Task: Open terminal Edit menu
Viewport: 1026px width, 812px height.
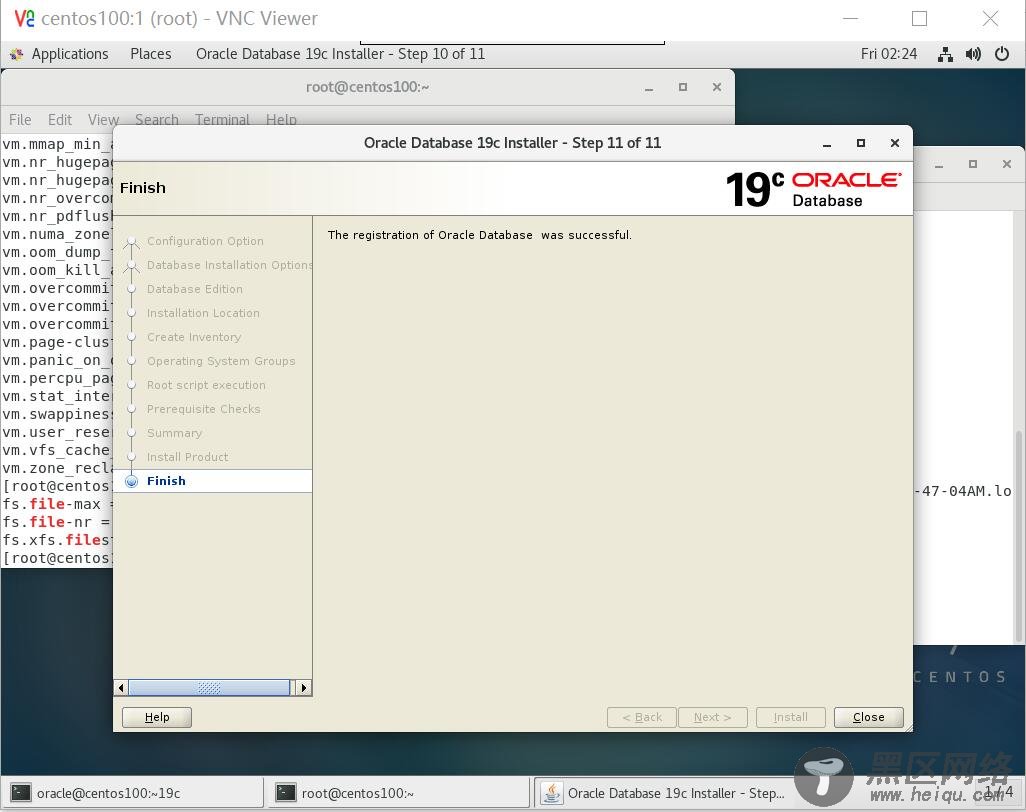Action: (x=60, y=120)
